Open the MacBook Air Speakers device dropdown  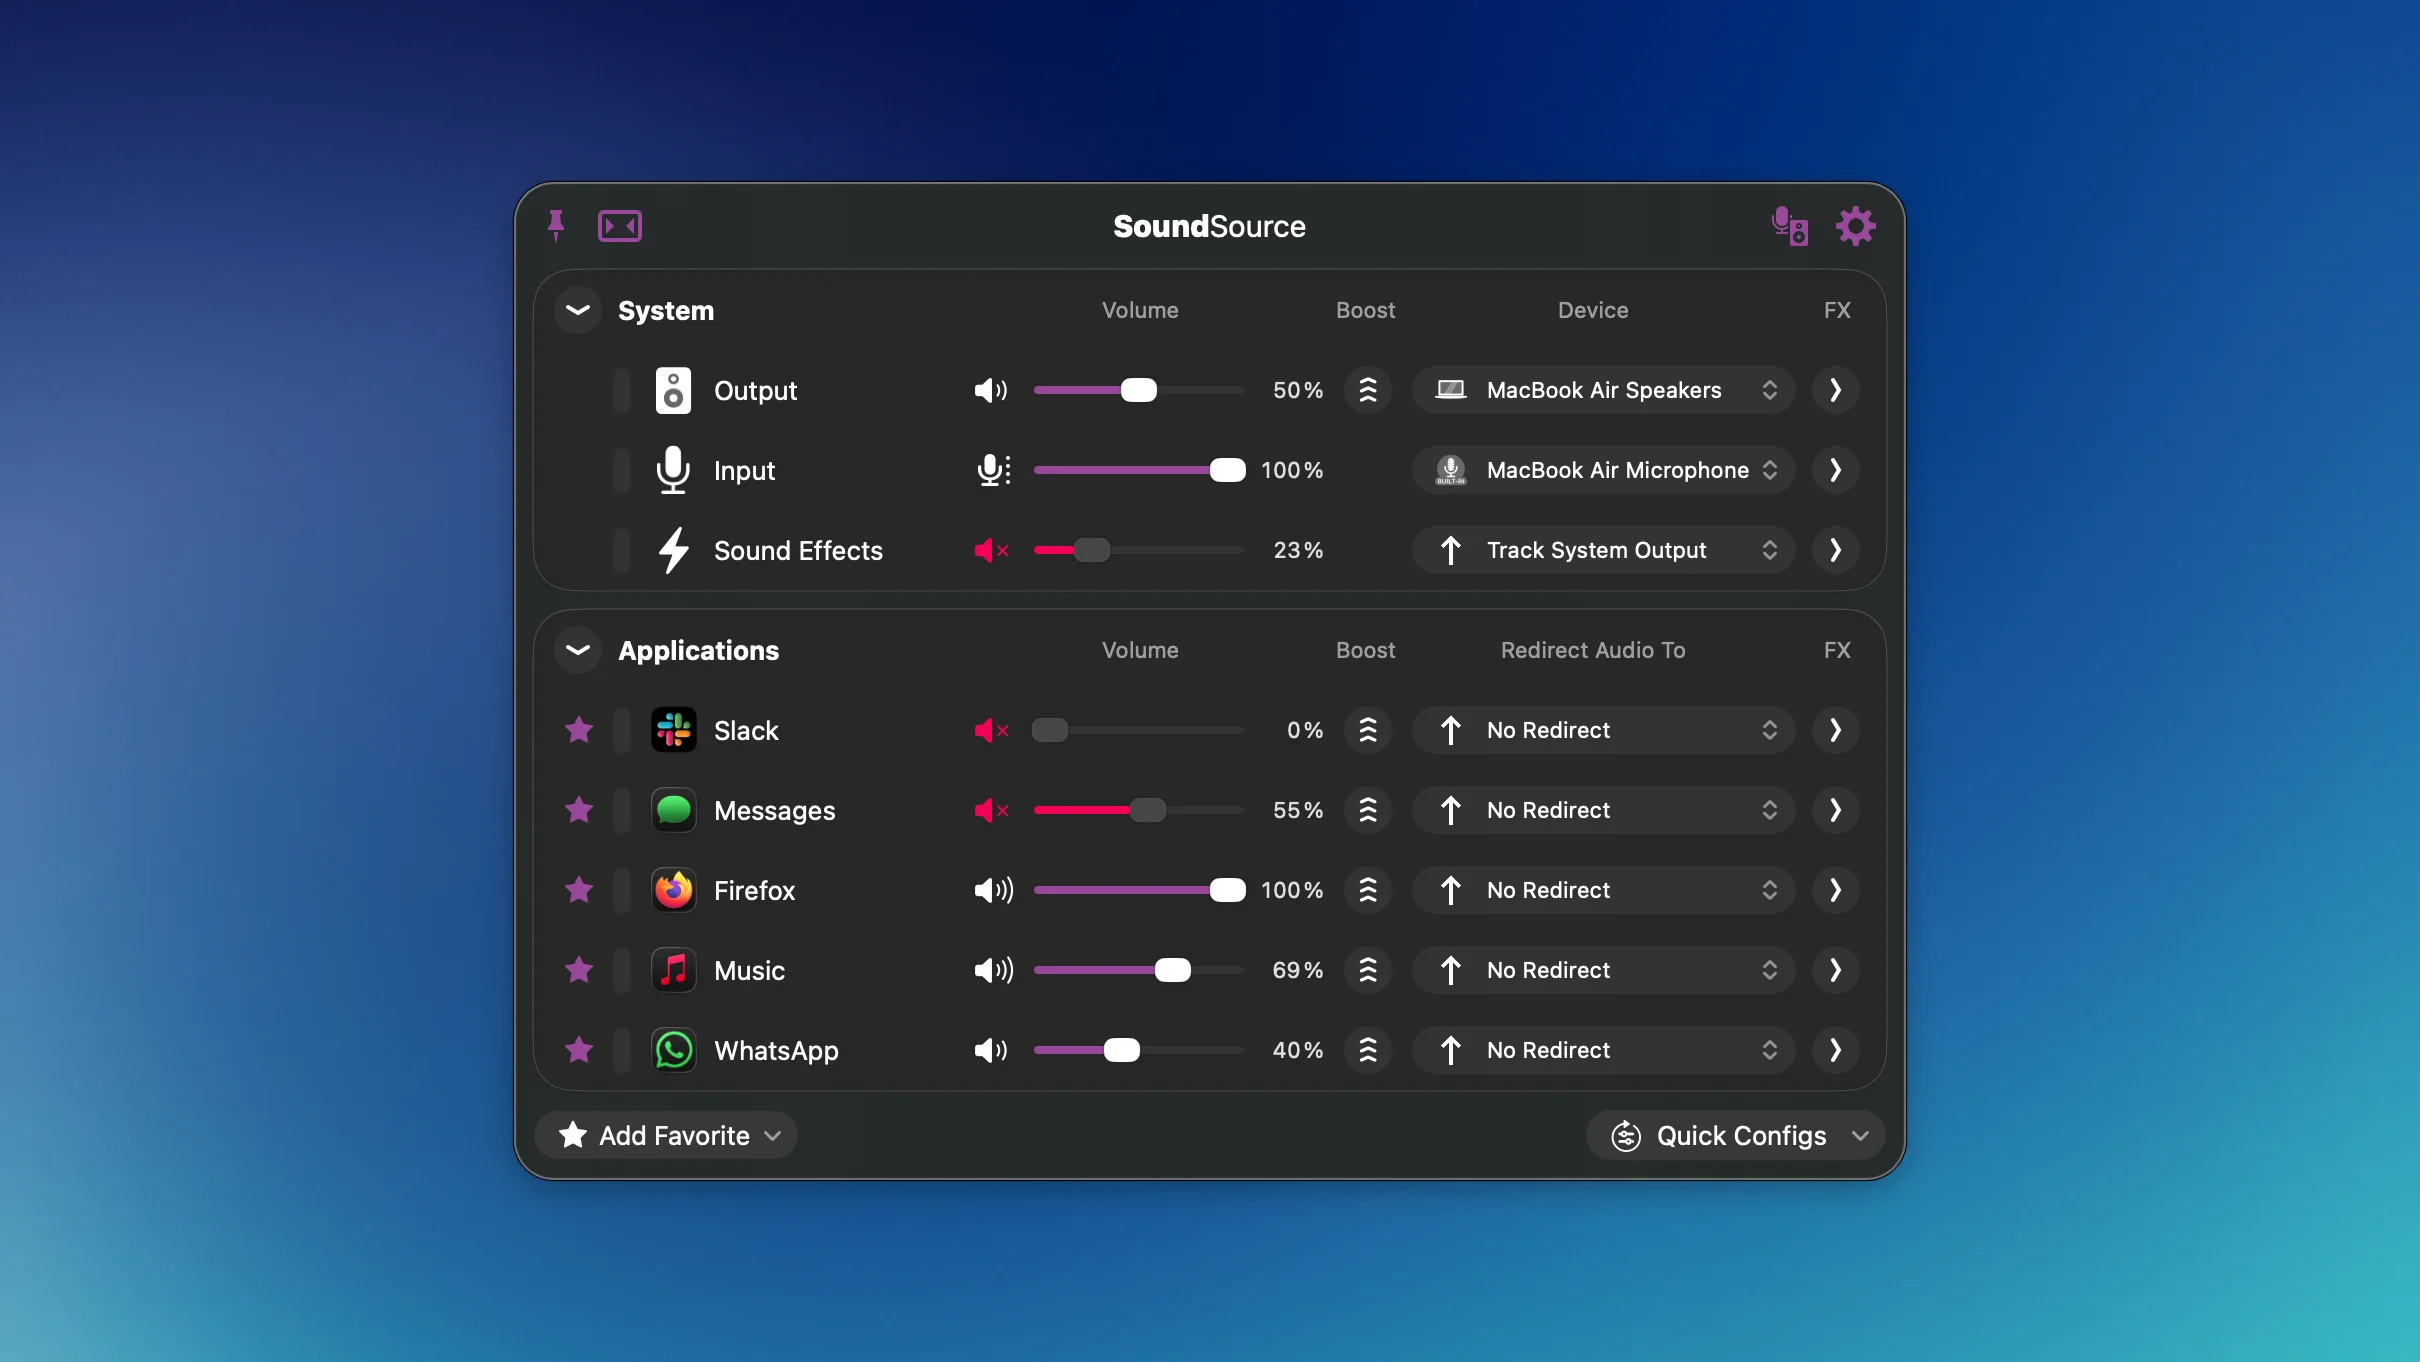click(x=1602, y=390)
